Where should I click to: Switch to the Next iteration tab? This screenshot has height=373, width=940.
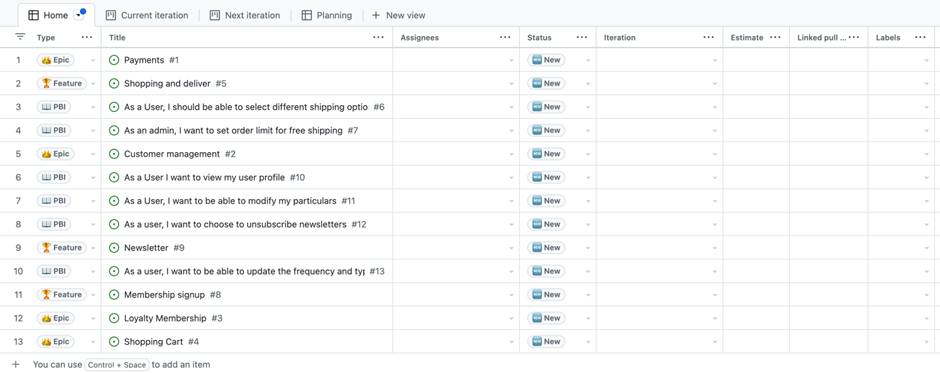[x=245, y=16]
